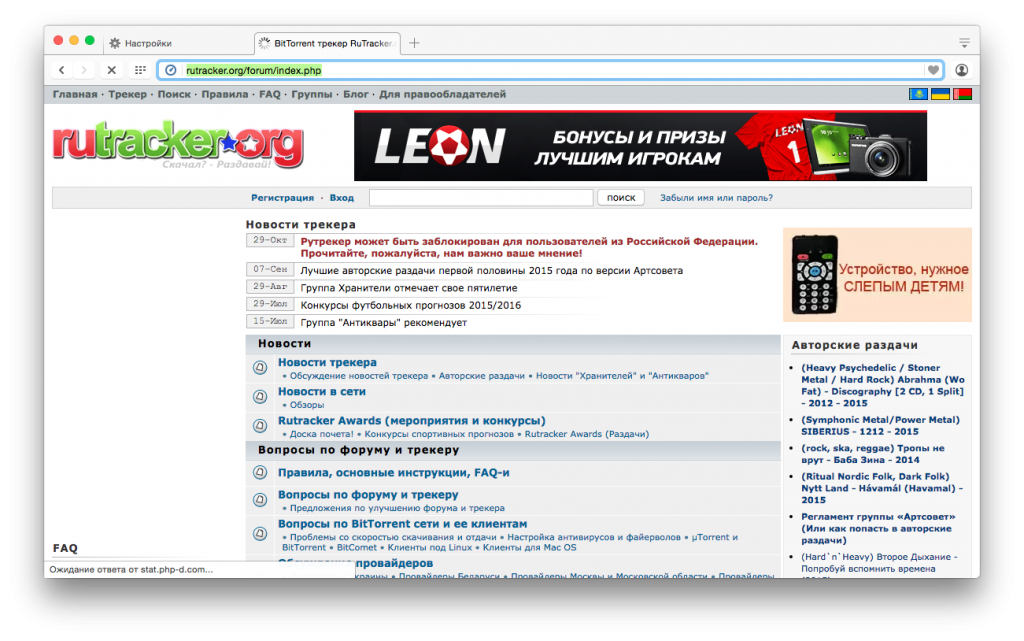The height and width of the screenshot is (641, 1024).
Task: Open a new tab with plus button
Action: tap(414, 43)
